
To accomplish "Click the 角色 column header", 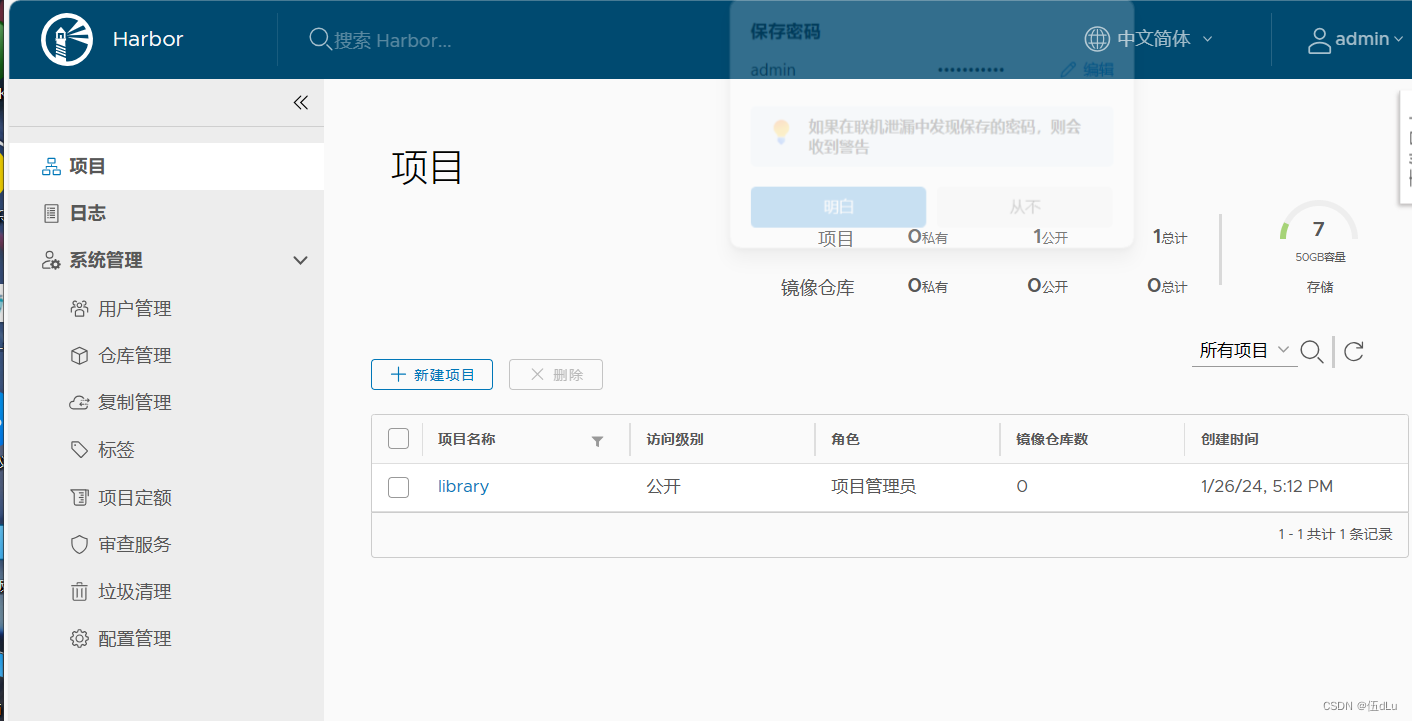I will (x=845, y=439).
